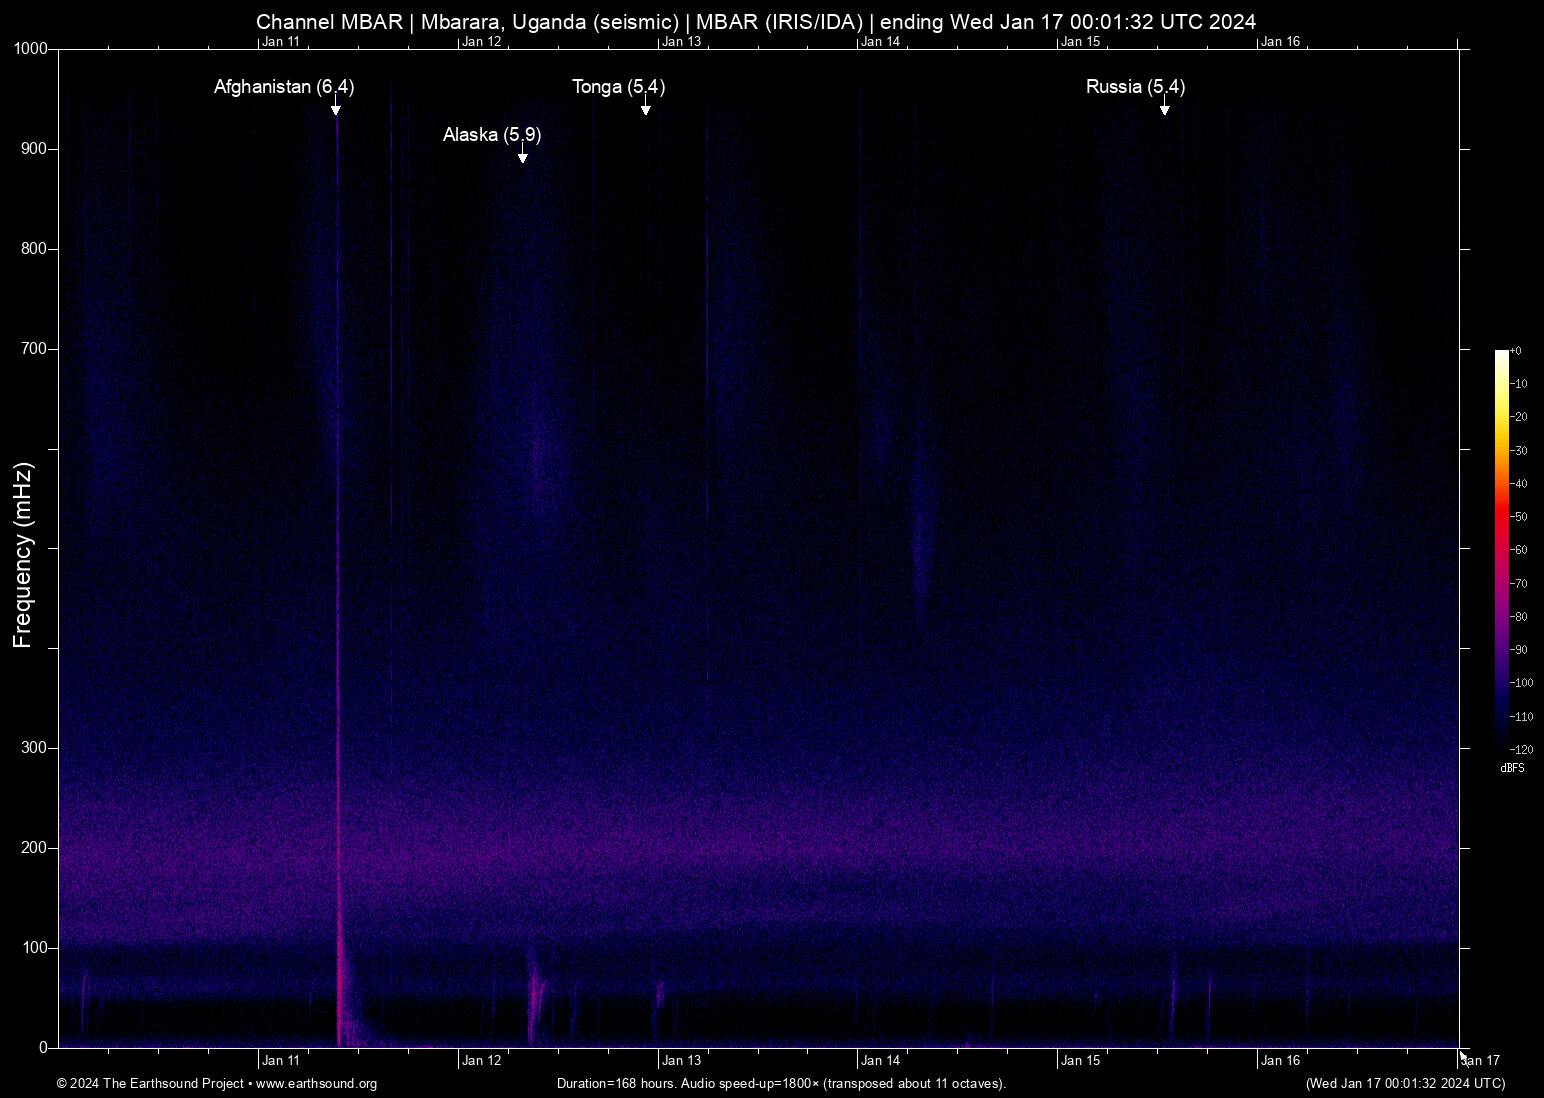This screenshot has height=1098, width=1544.
Task: Click the arrow marker under Tonga (5.4)
Action: click(x=646, y=109)
